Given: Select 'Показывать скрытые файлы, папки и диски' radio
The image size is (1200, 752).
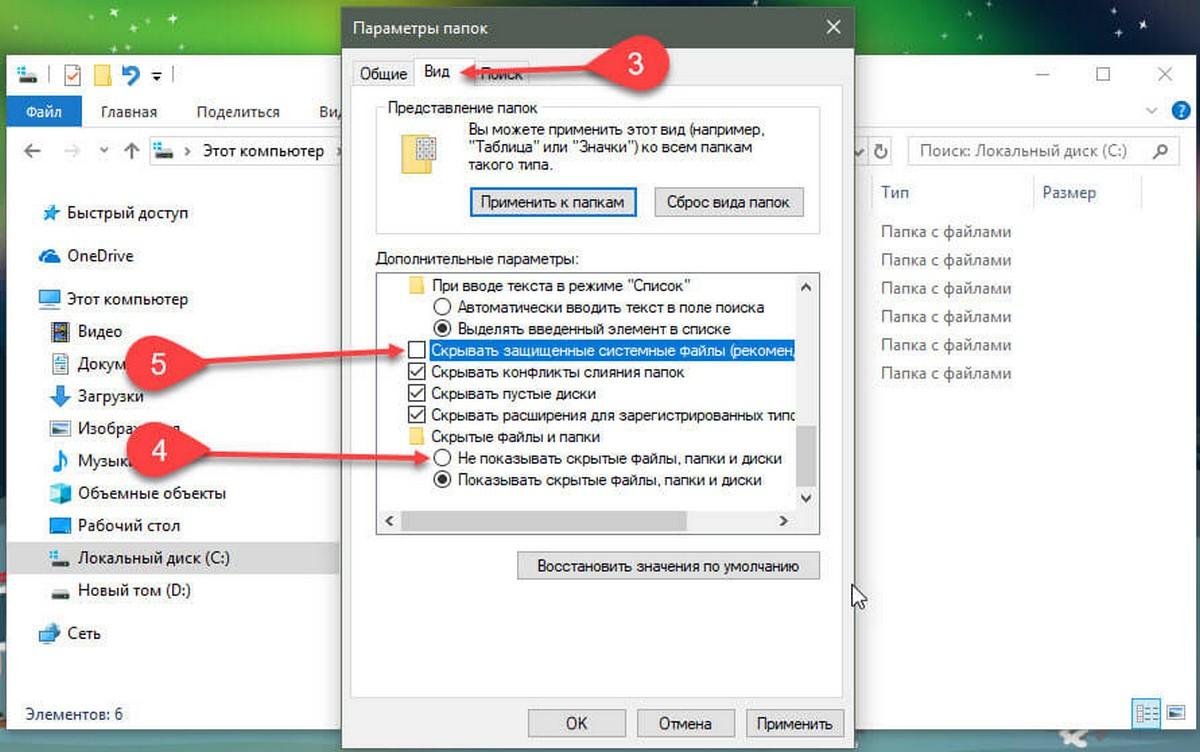Looking at the screenshot, I should [x=442, y=480].
